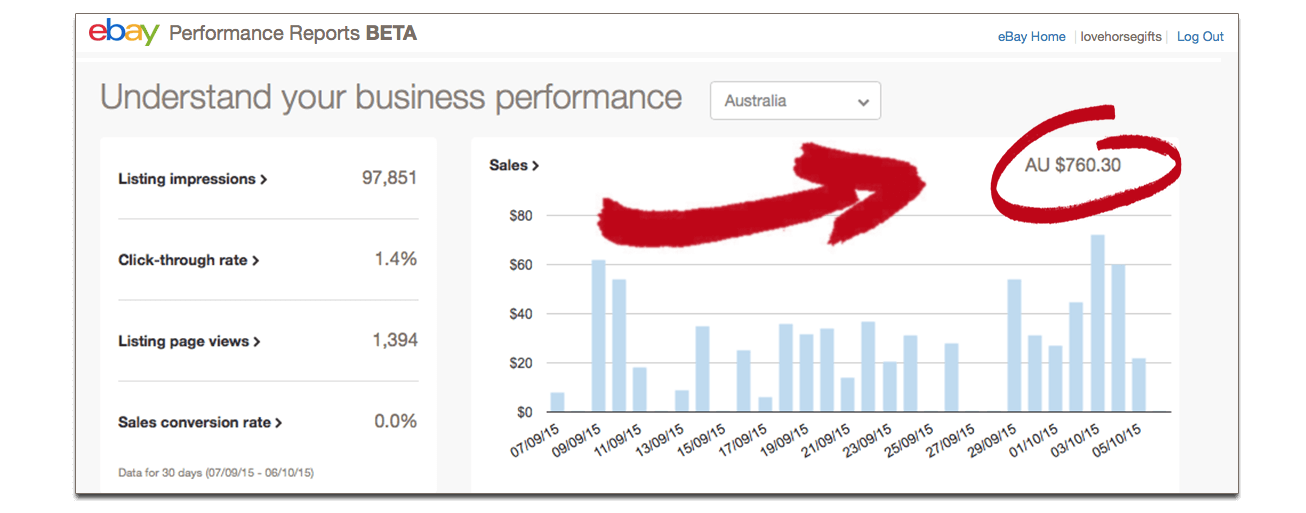The height and width of the screenshot is (513, 1306).
Task: Click the AU $760.30 sales total
Action: click(x=1073, y=165)
